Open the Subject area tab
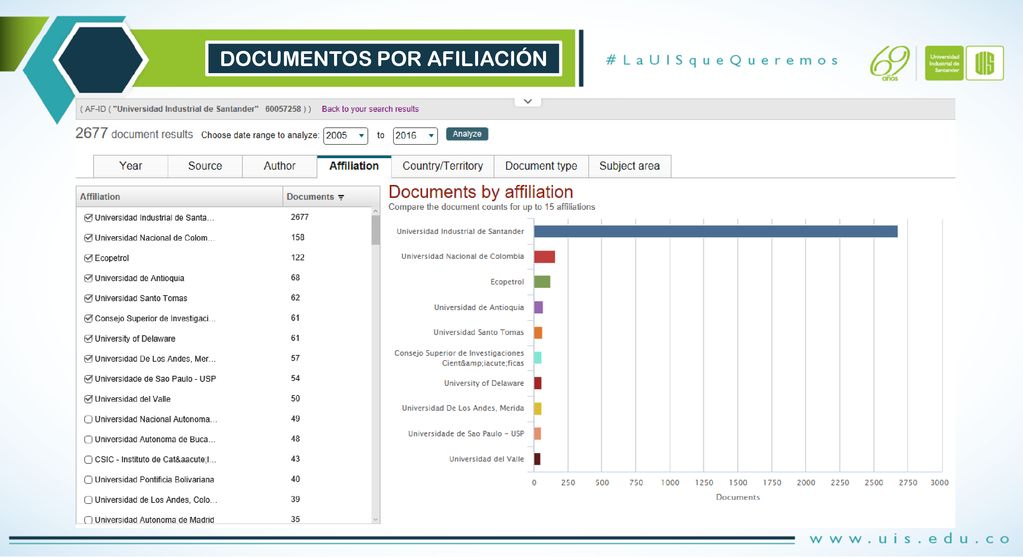Image resolution: width=1023 pixels, height=557 pixels. pyautogui.click(x=630, y=166)
